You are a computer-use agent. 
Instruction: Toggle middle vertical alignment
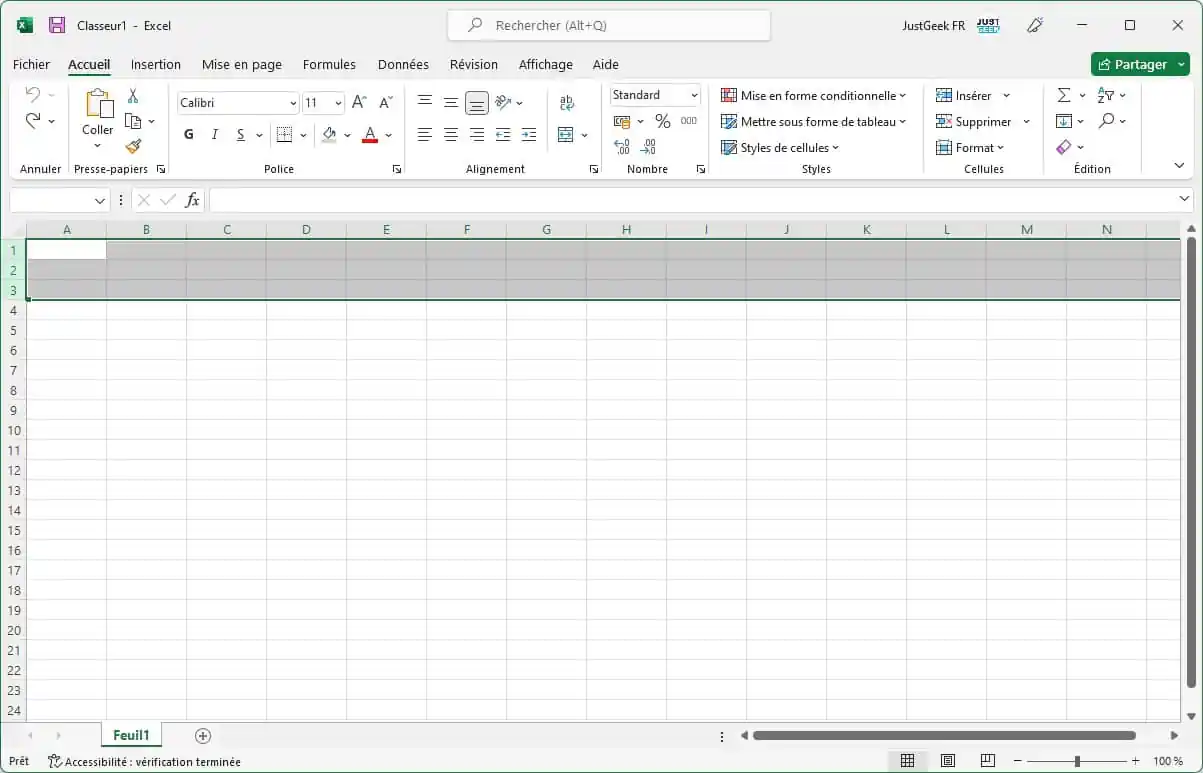[451, 102]
